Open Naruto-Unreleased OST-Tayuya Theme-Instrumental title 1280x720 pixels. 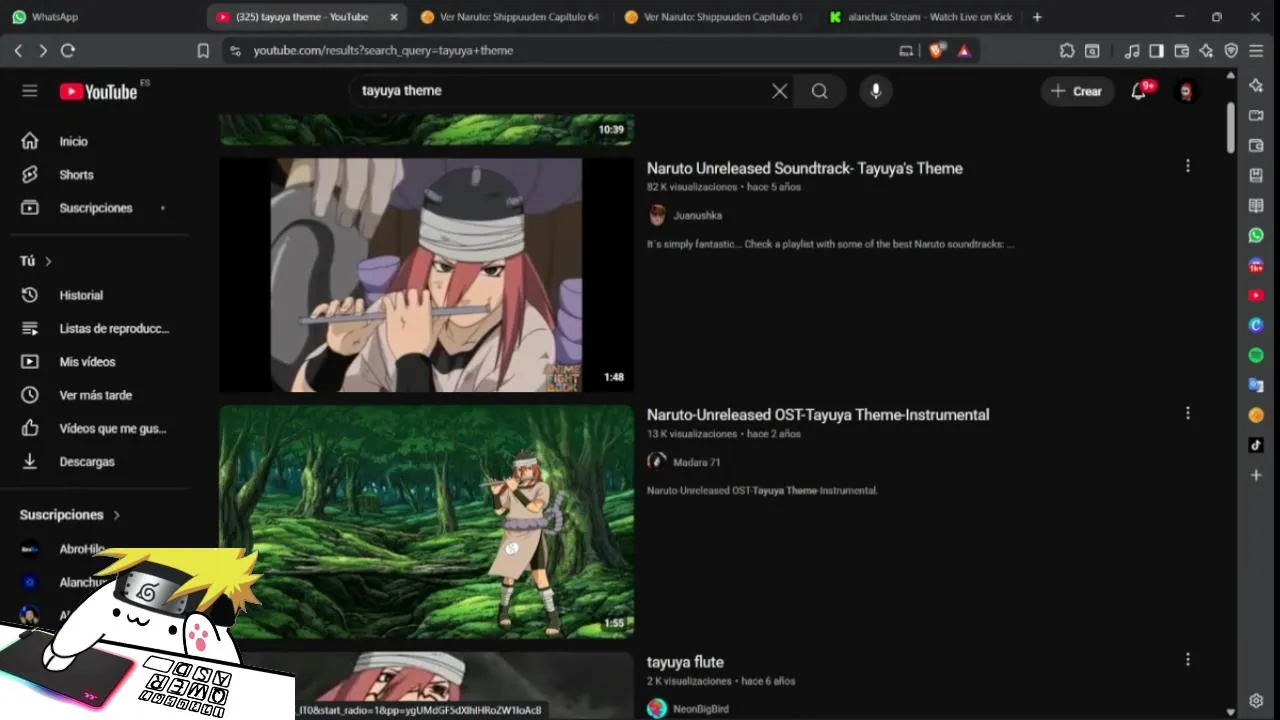(x=818, y=415)
